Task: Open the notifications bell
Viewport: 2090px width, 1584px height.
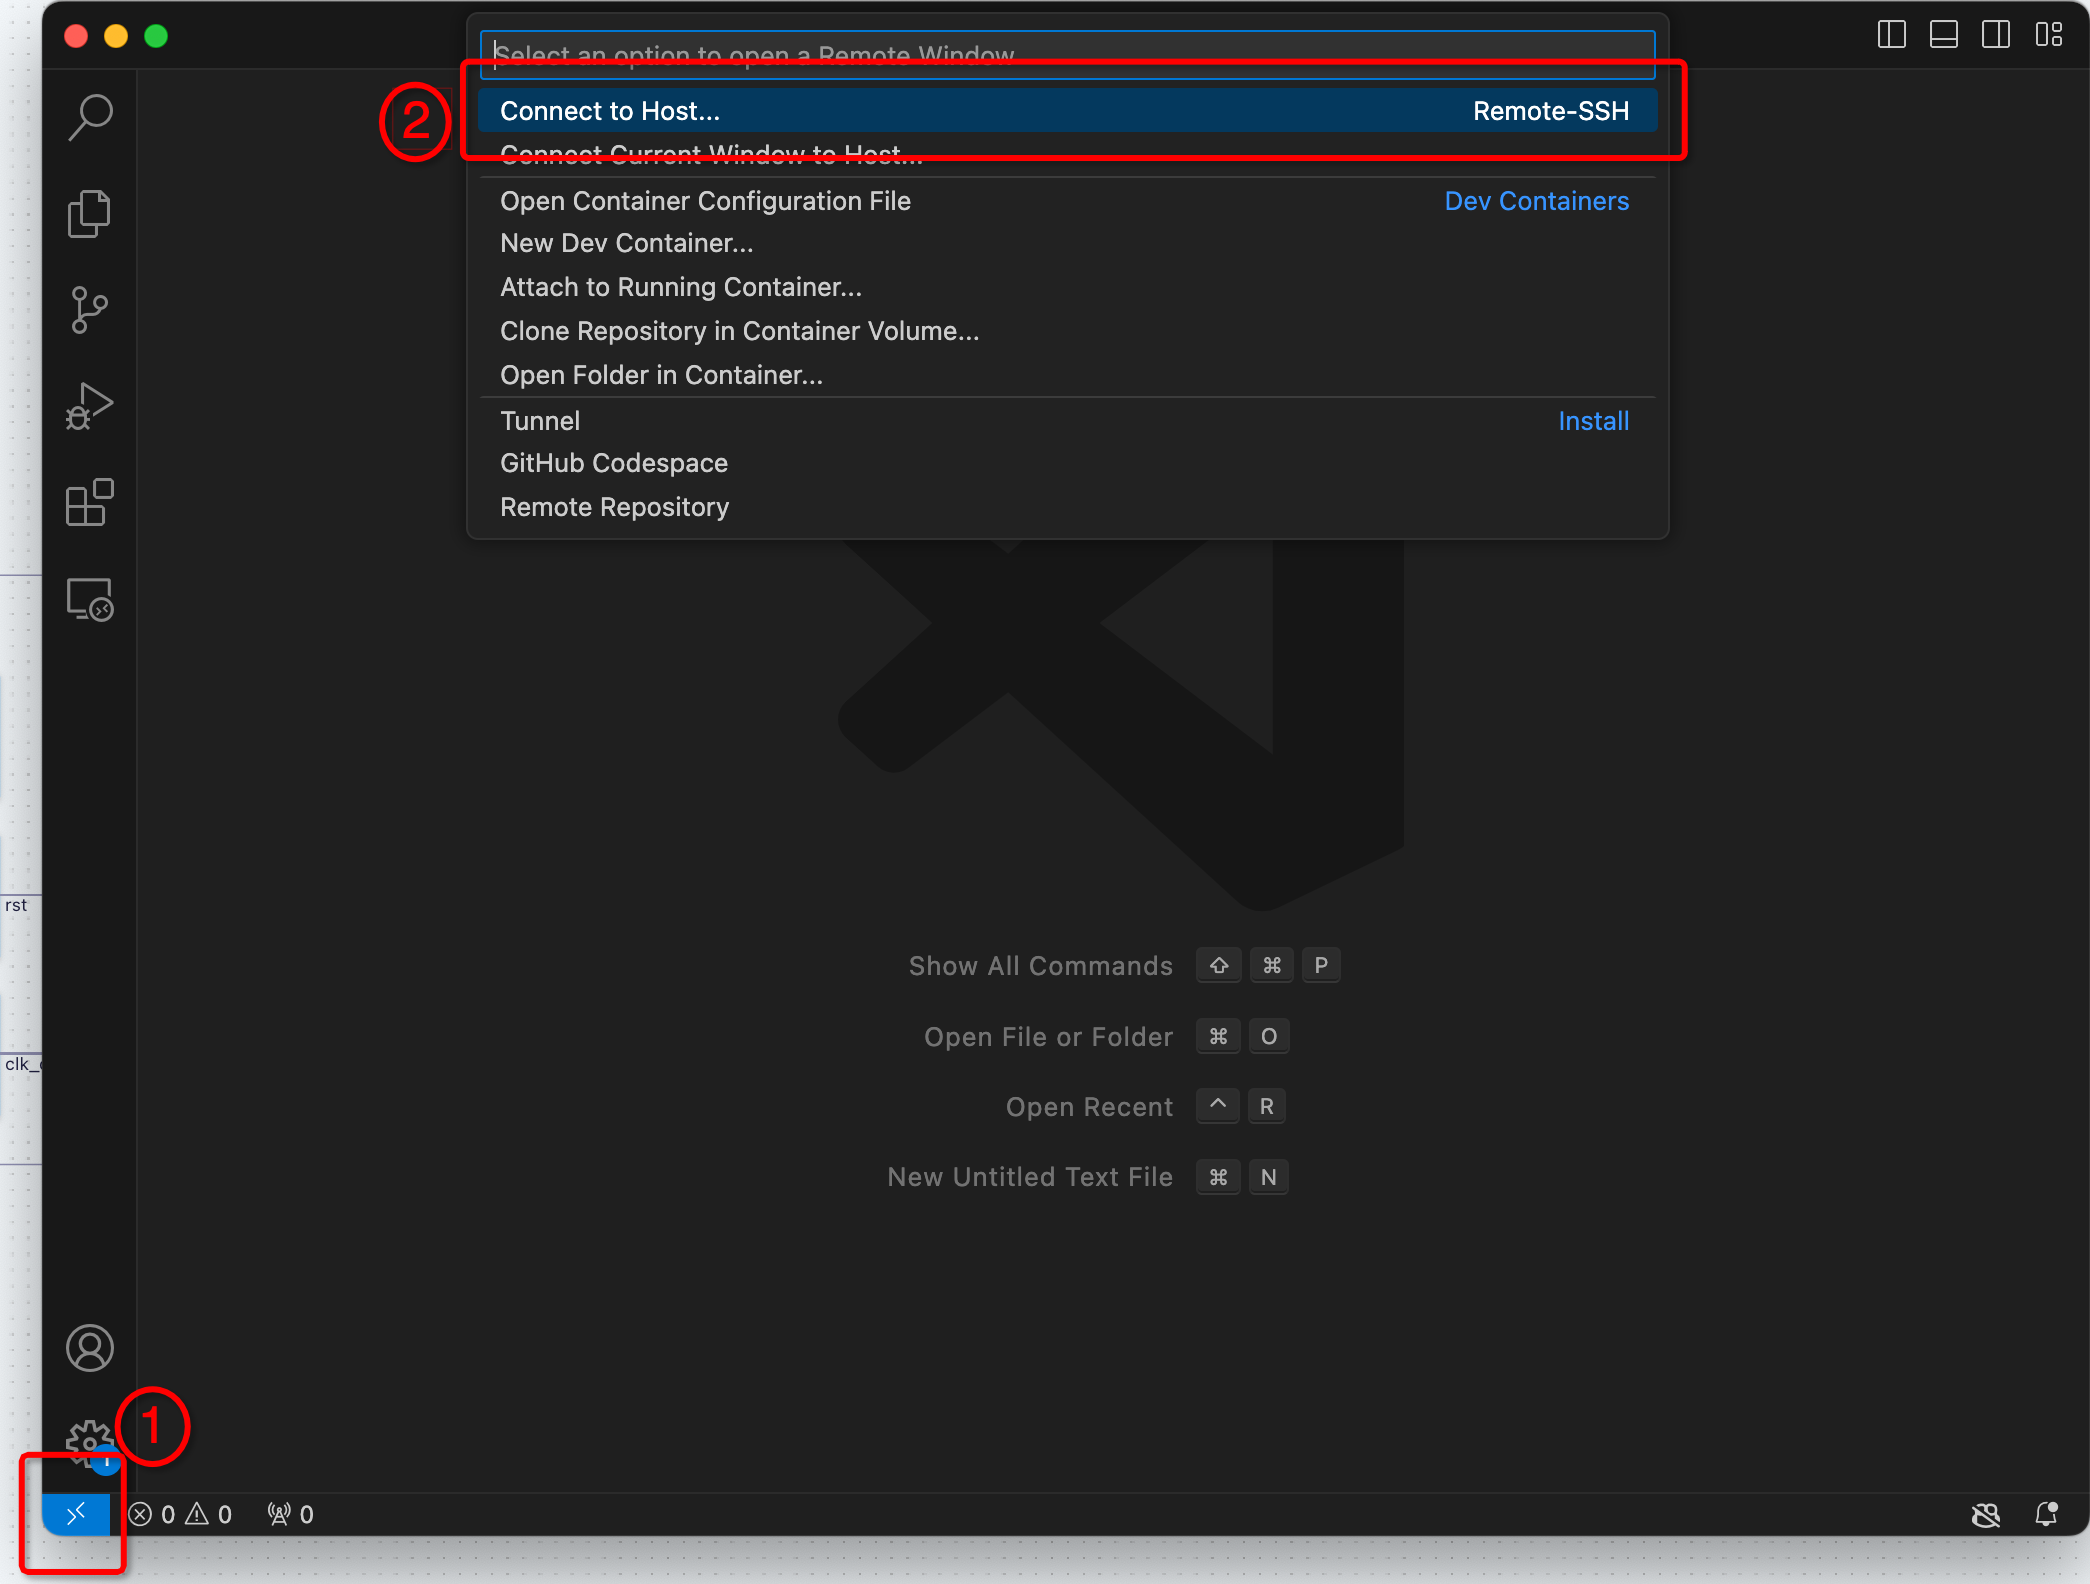Action: [x=2047, y=1514]
